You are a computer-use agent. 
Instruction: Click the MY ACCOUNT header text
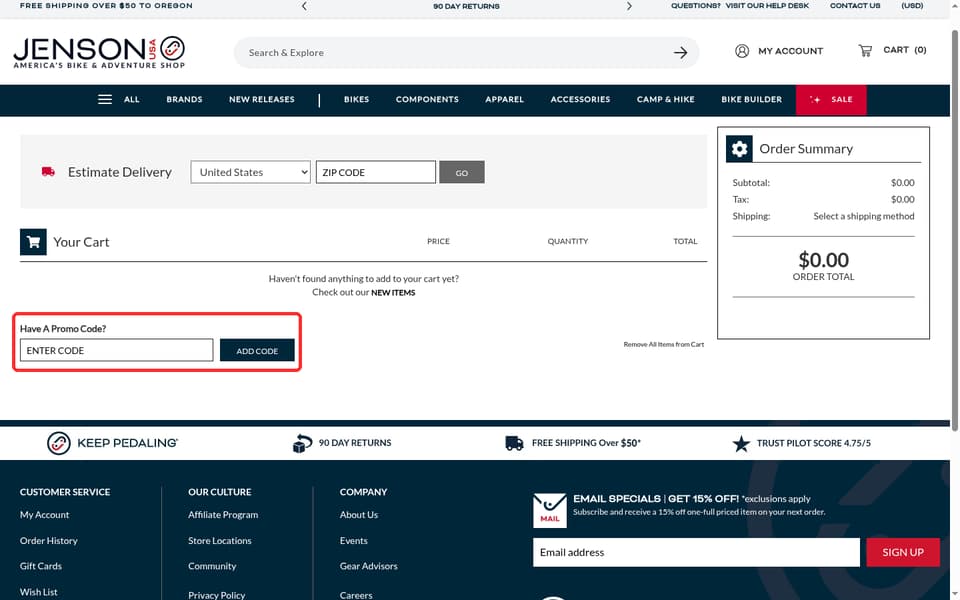[790, 51]
